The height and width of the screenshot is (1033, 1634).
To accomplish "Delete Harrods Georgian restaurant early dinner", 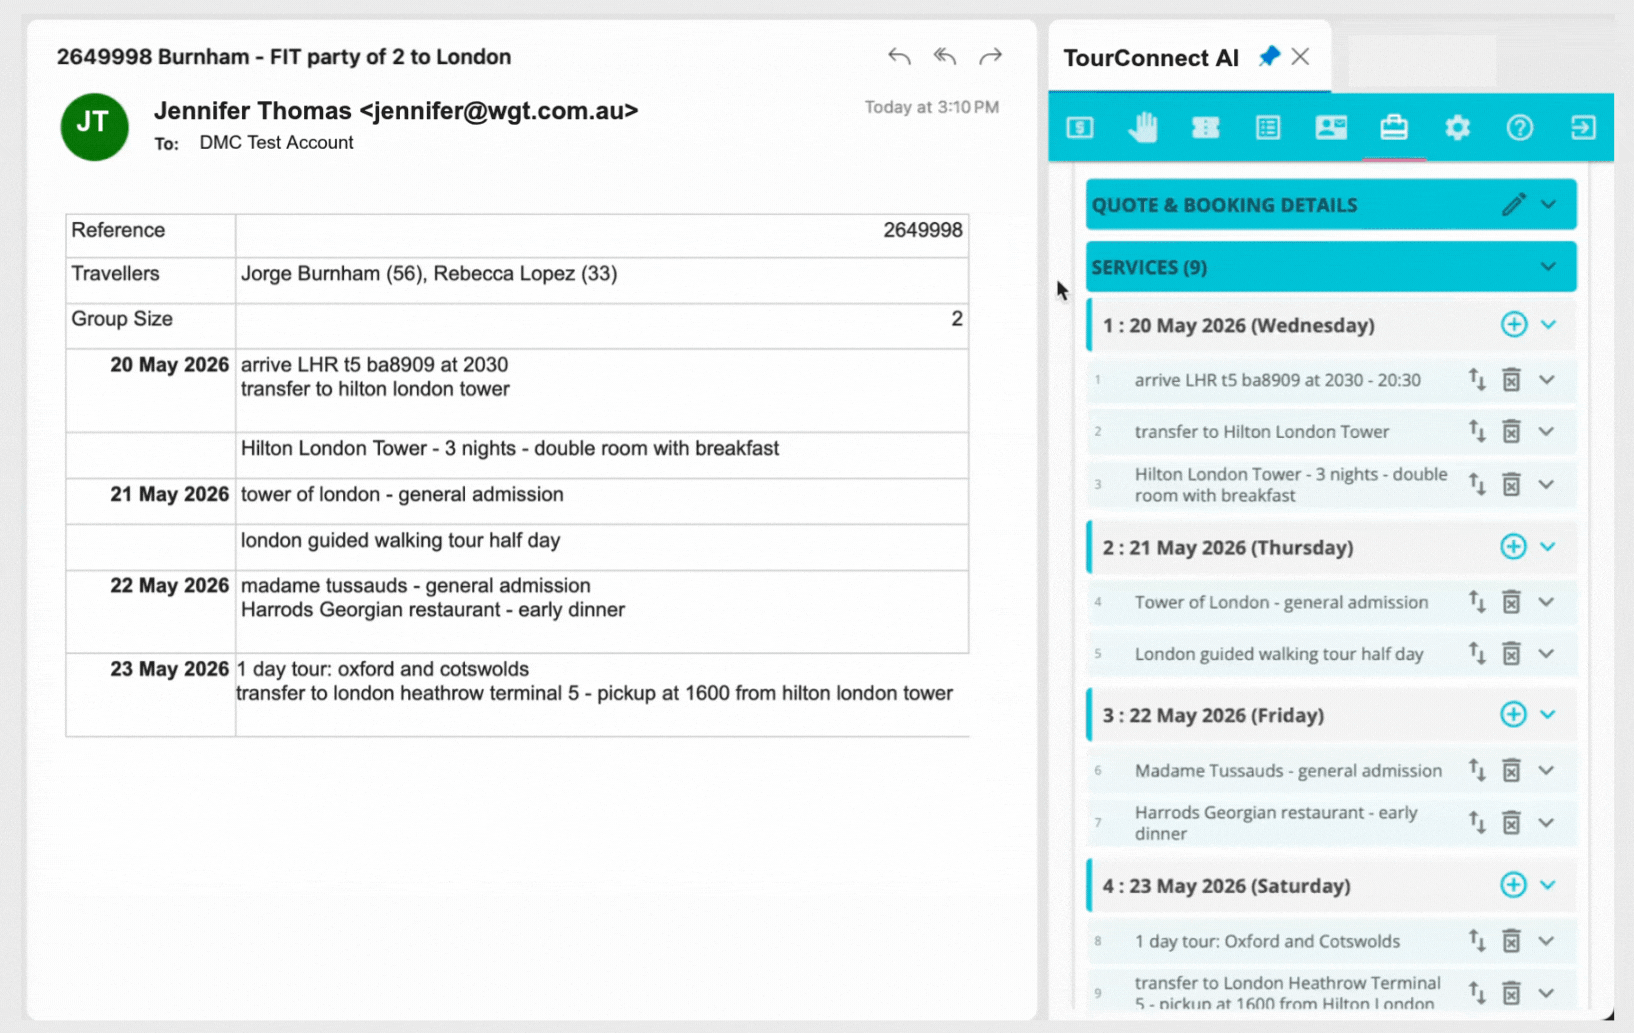I will [1511, 823].
